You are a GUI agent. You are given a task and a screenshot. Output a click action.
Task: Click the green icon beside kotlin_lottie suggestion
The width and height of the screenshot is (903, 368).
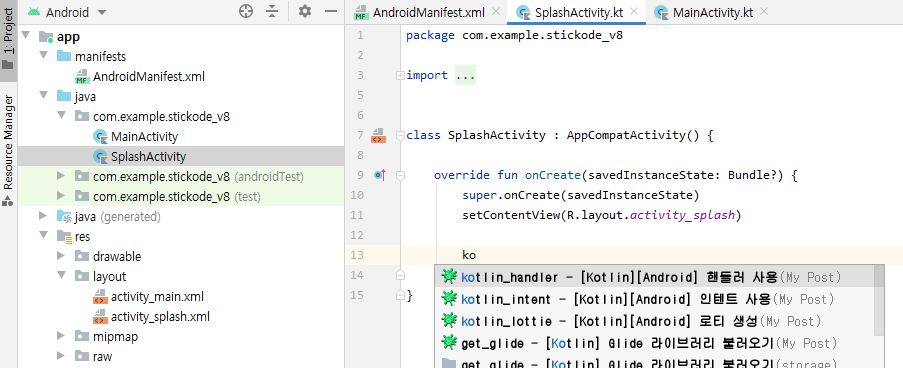click(449, 321)
